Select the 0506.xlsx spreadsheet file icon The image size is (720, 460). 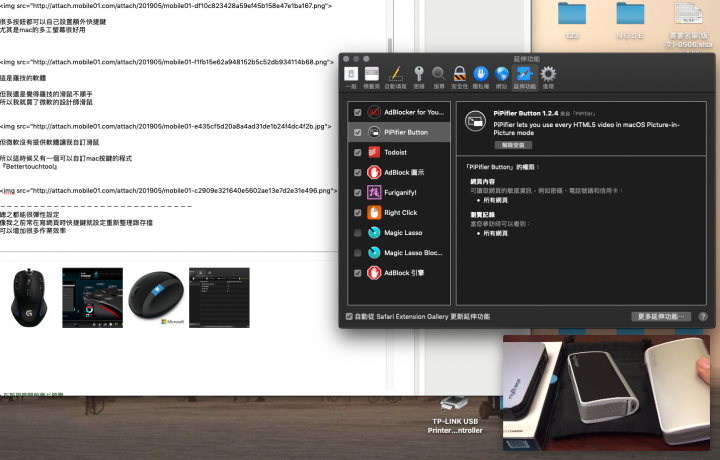(x=689, y=14)
